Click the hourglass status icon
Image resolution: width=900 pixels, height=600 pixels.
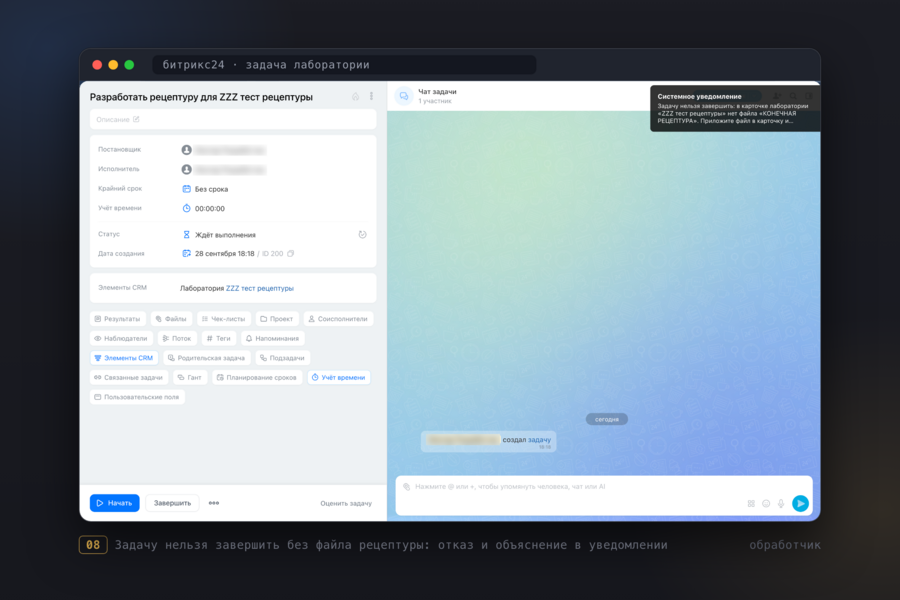(187, 234)
